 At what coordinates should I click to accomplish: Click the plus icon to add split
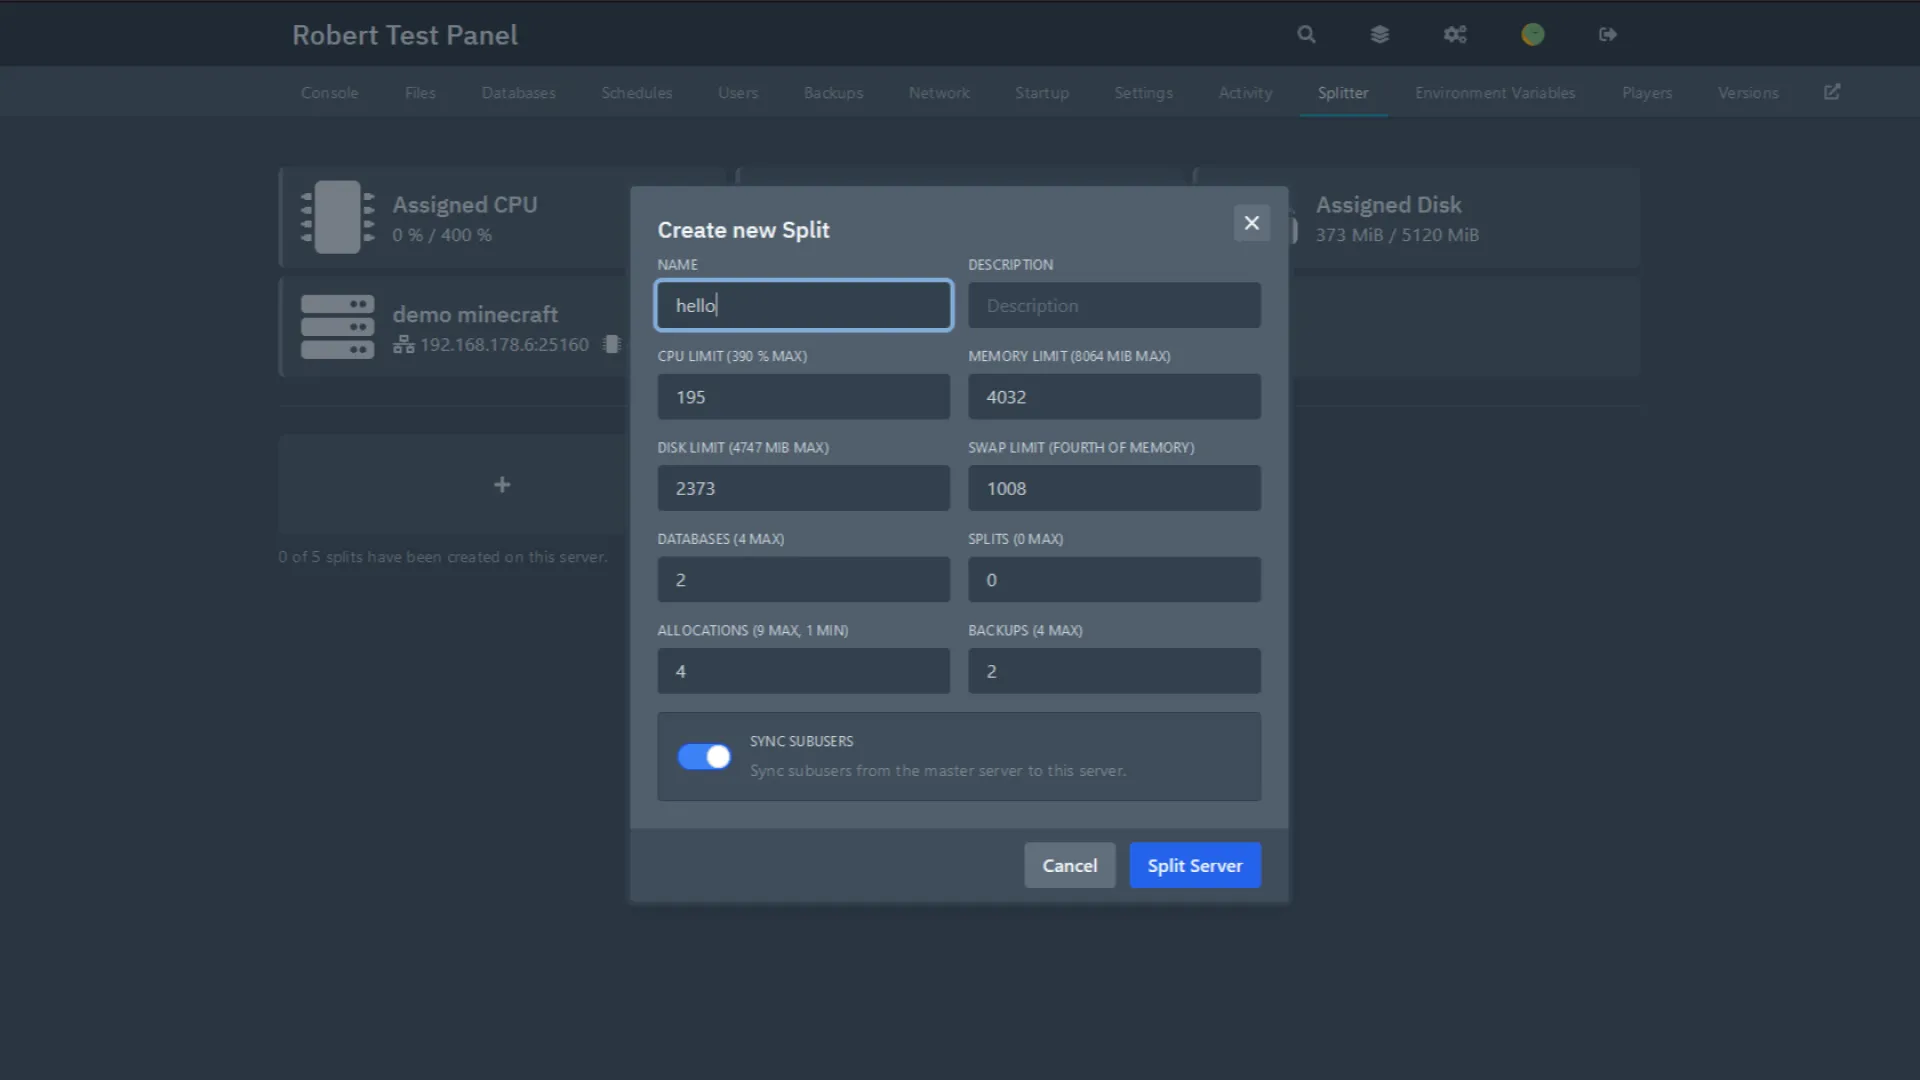point(502,485)
